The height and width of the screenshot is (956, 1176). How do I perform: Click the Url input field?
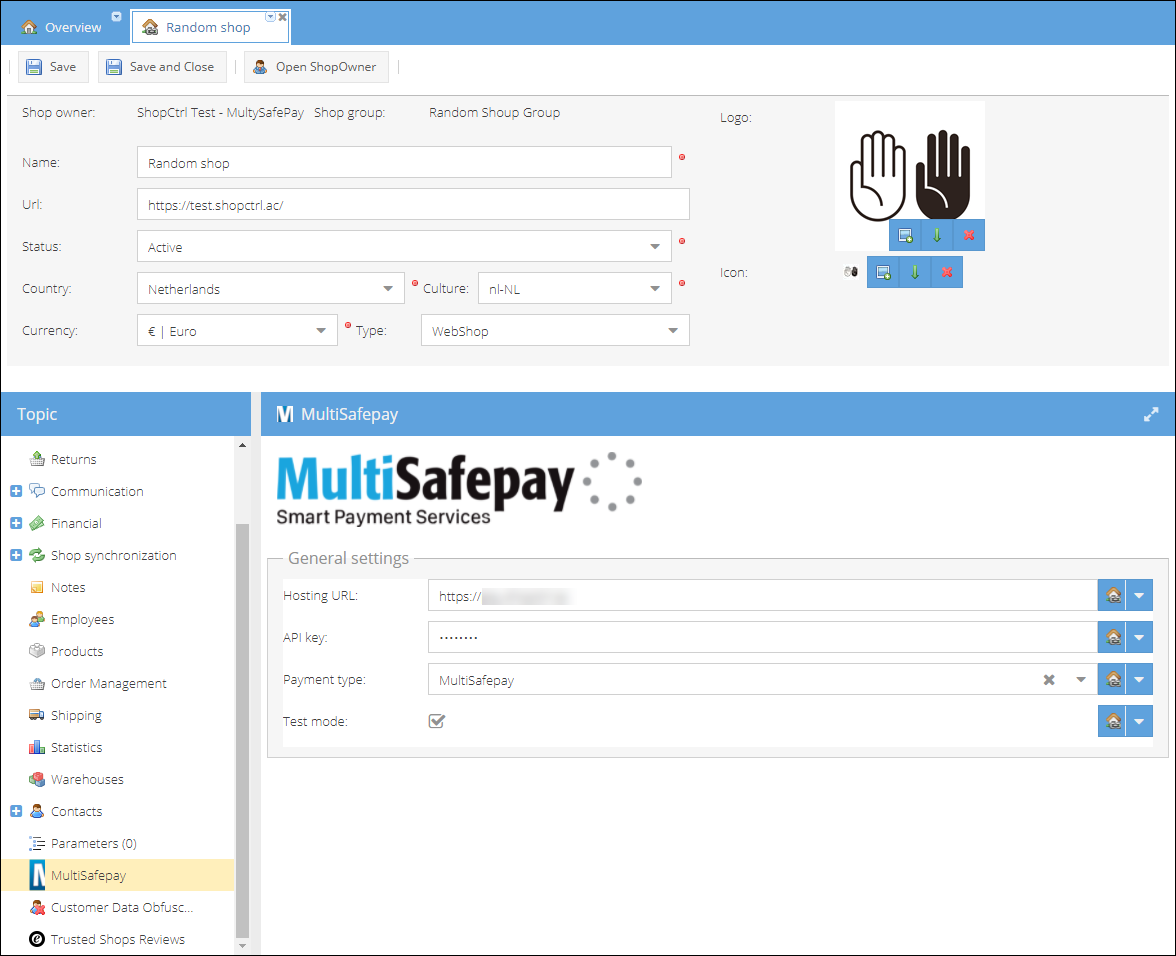pyautogui.click(x=413, y=205)
